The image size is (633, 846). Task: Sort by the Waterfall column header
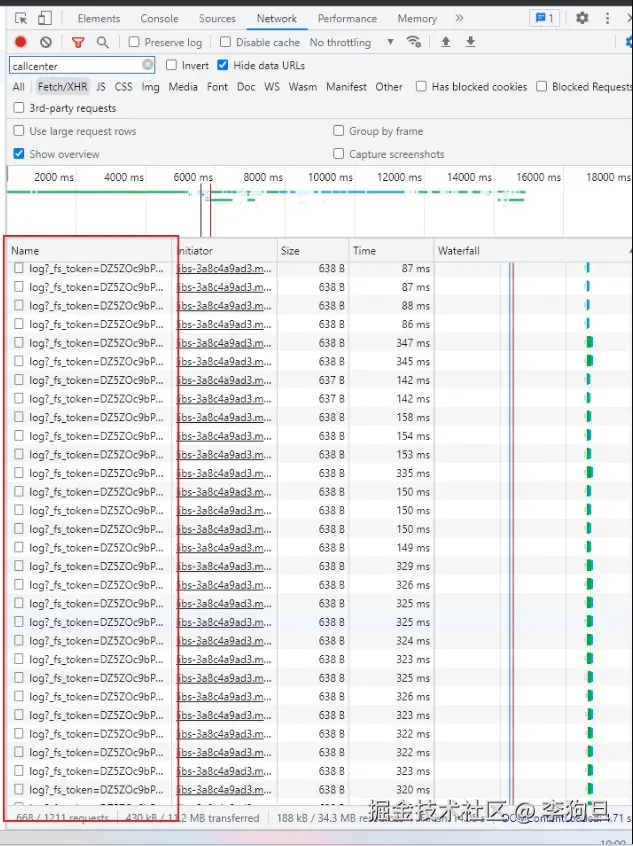coord(533,250)
